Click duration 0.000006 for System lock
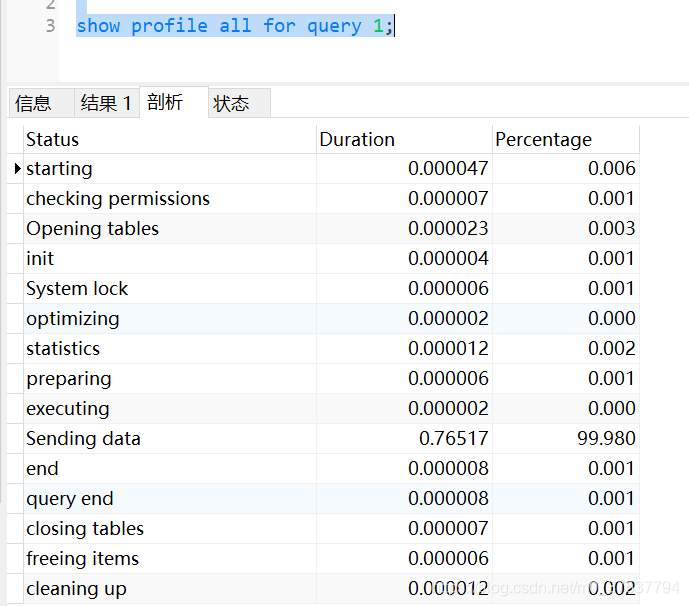 point(448,288)
